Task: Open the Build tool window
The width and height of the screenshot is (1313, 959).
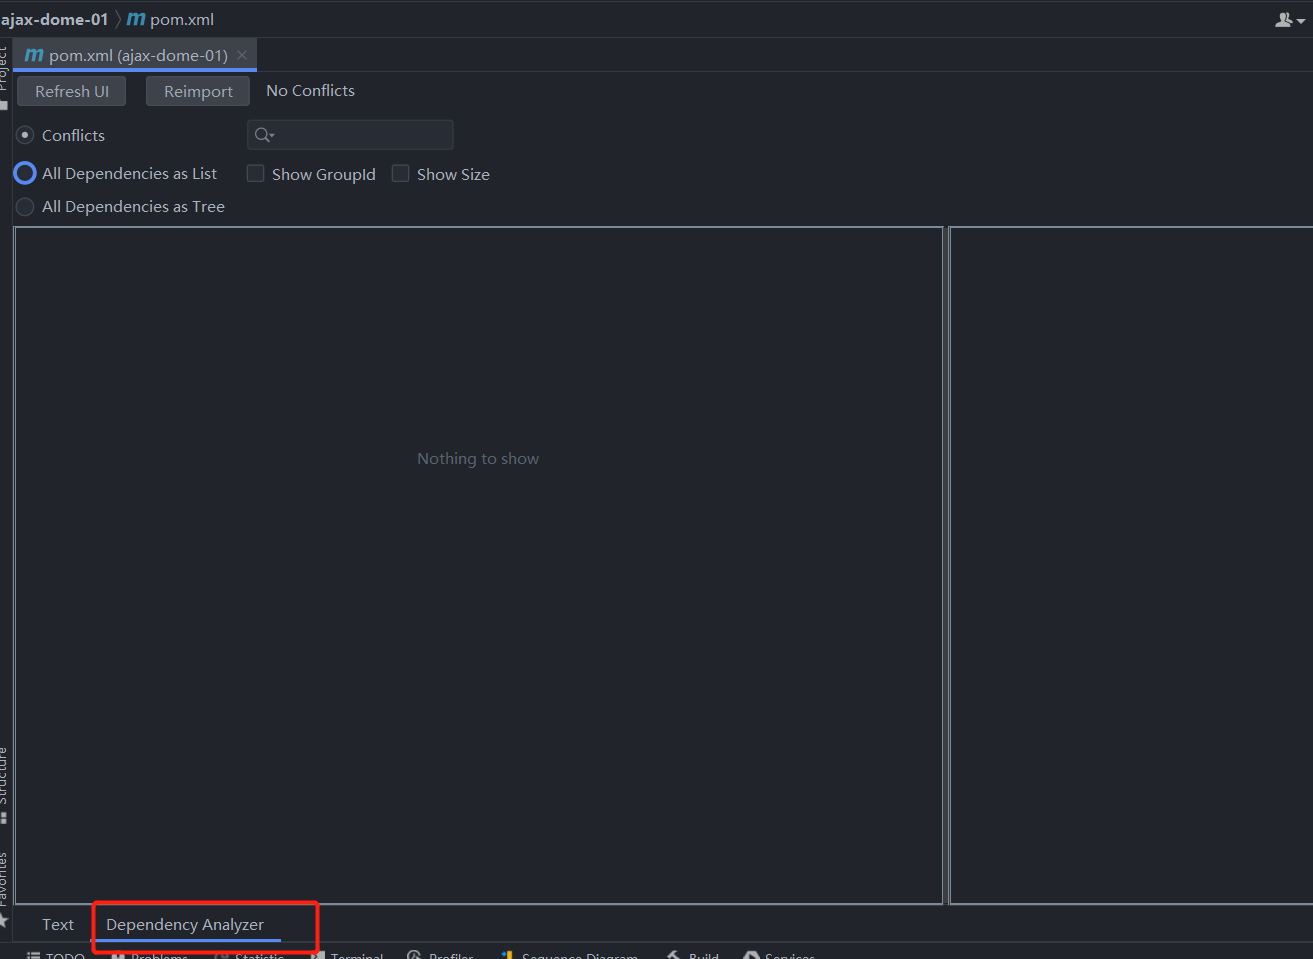Action: click(693, 955)
